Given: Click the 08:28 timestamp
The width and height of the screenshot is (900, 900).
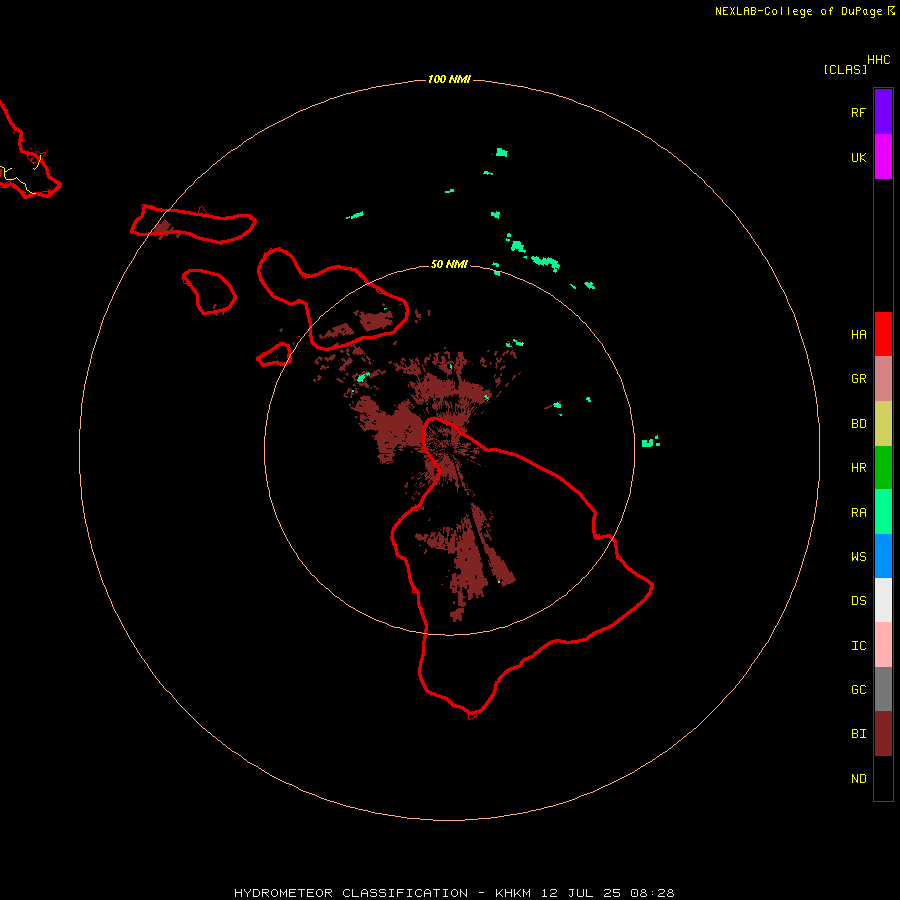Looking at the screenshot, I should [x=651, y=893].
